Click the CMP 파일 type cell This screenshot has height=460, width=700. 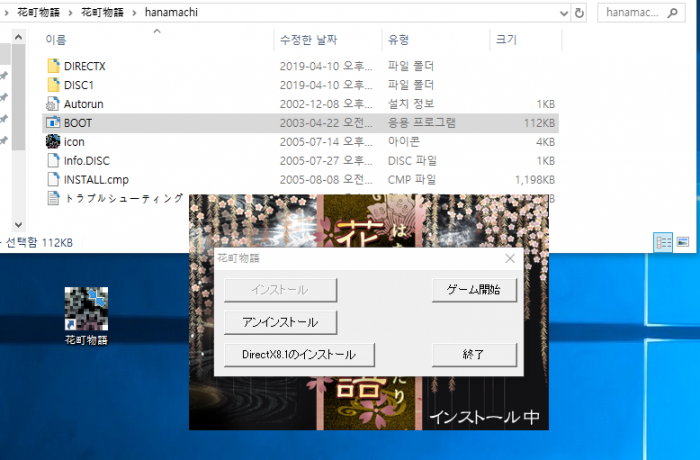(412, 180)
